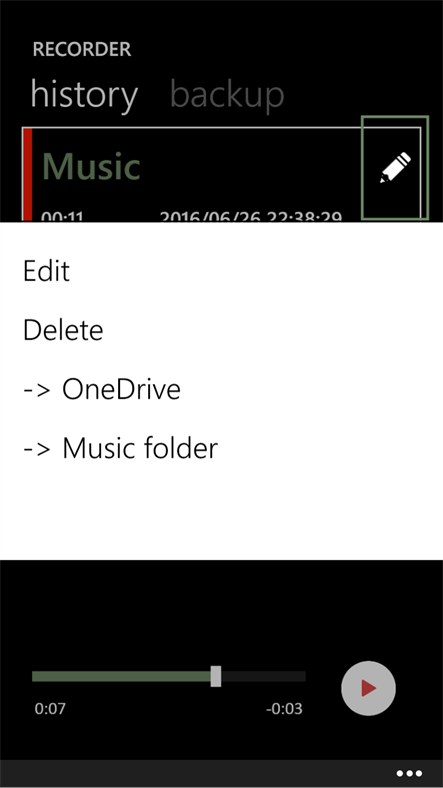This screenshot has height=788, width=443.
Task: Switch to the history tab
Action: click(x=84, y=94)
